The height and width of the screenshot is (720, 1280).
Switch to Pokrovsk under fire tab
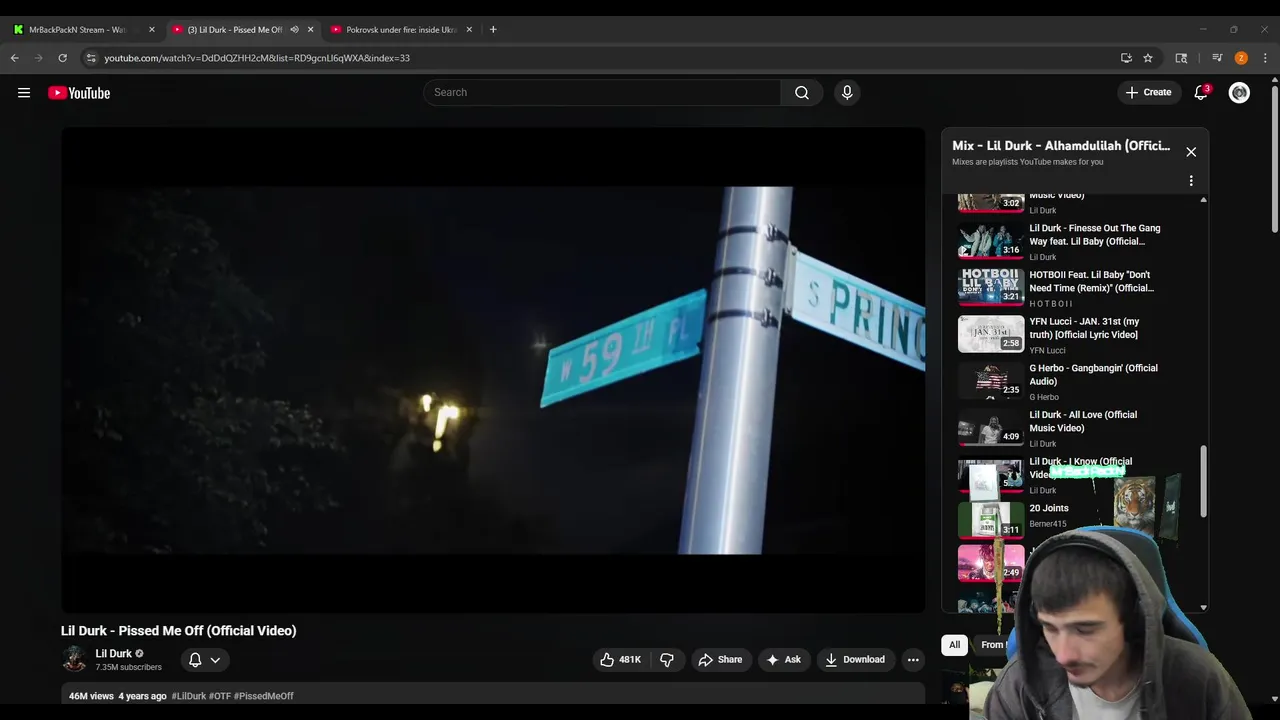click(x=401, y=30)
